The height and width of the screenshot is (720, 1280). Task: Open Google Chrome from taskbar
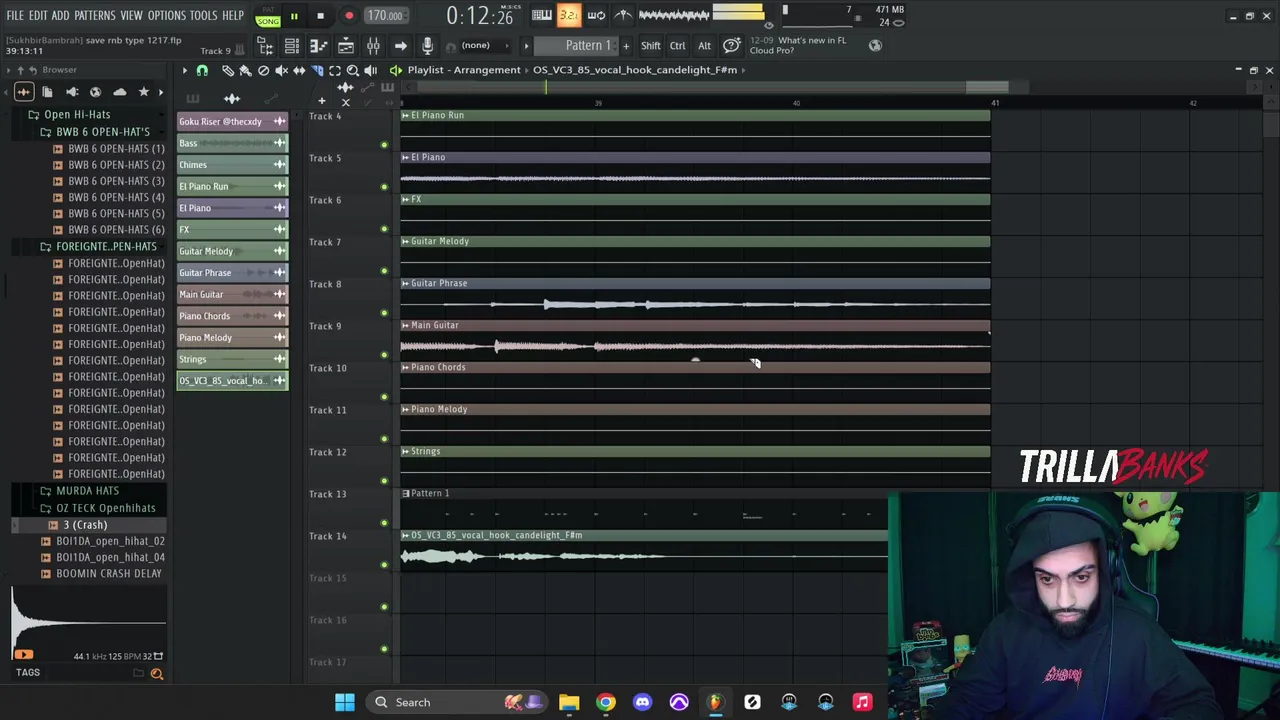point(605,702)
